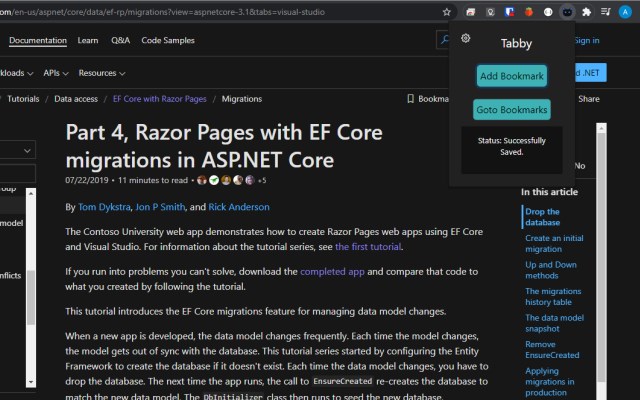
Task: Open the version selector dropdown in left sidebar
Action: pyautogui.click(x=18, y=150)
